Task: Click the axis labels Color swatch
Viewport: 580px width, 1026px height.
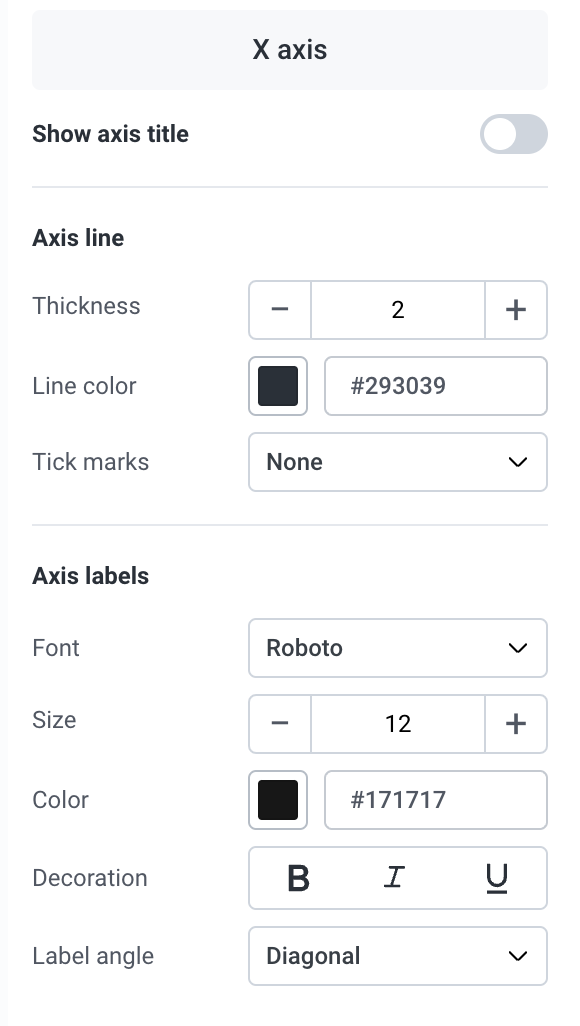Action: coord(278,800)
